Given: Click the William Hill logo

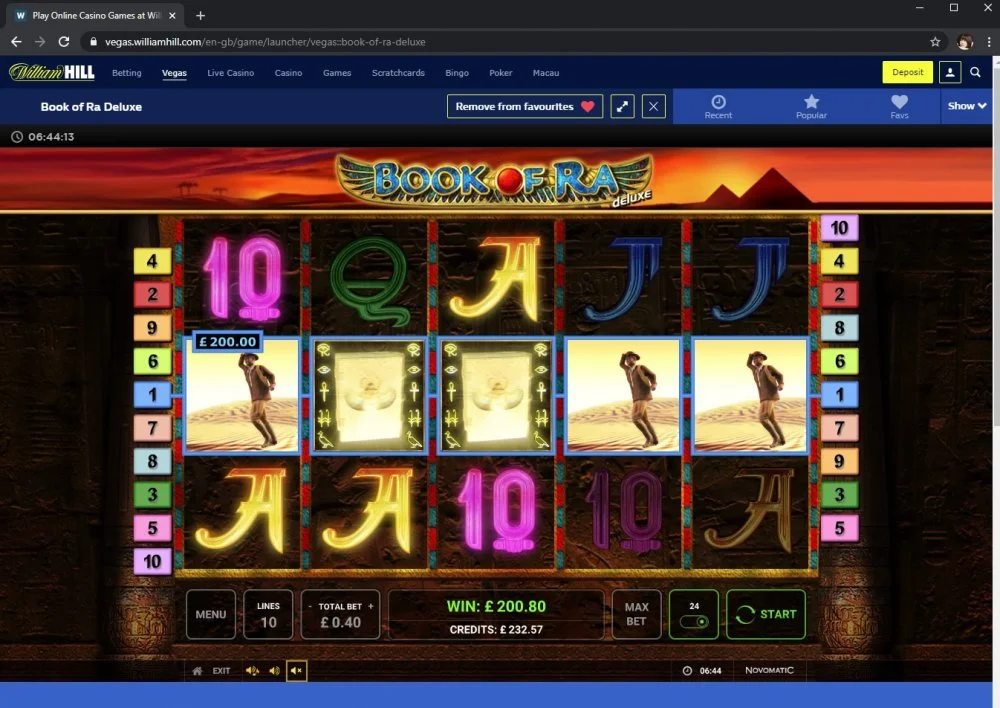Looking at the screenshot, I should coord(52,72).
